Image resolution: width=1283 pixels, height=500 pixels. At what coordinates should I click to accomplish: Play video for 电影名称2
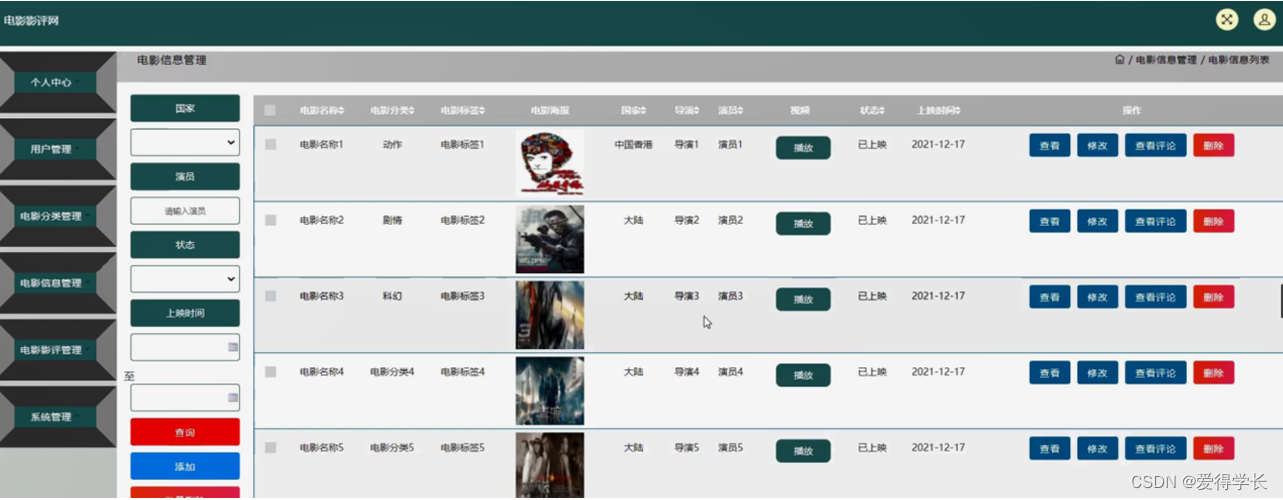[x=803, y=223]
